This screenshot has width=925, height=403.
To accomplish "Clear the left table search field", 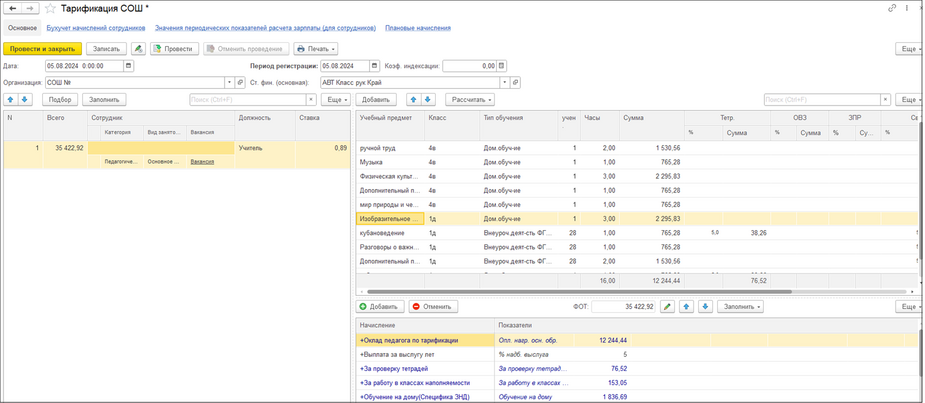I will click(x=313, y=100).
